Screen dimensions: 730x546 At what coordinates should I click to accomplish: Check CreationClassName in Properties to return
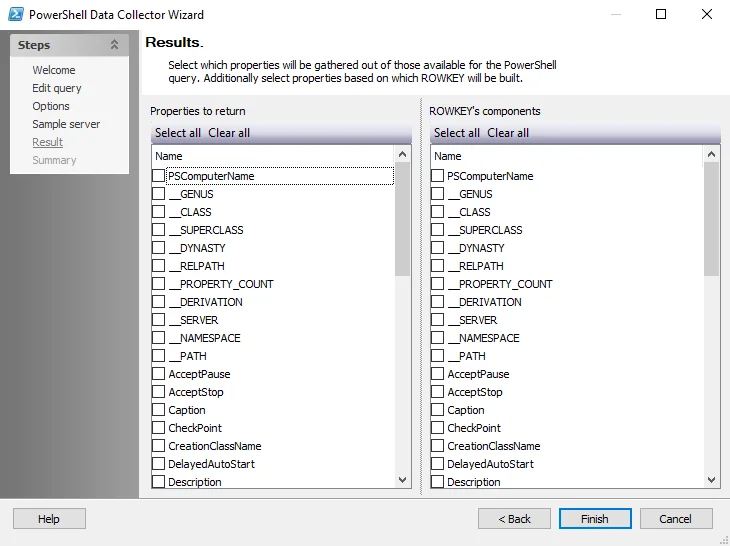click(x=159, y=446)
